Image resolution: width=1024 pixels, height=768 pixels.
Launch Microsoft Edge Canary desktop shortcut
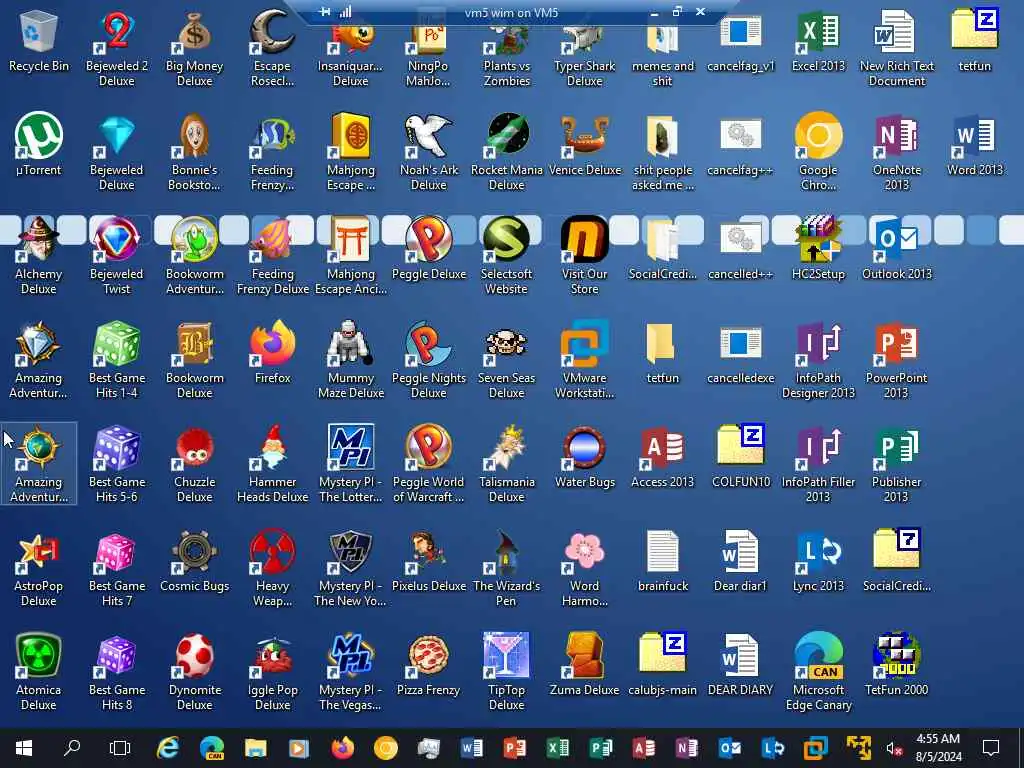click(x=818, y=671)
